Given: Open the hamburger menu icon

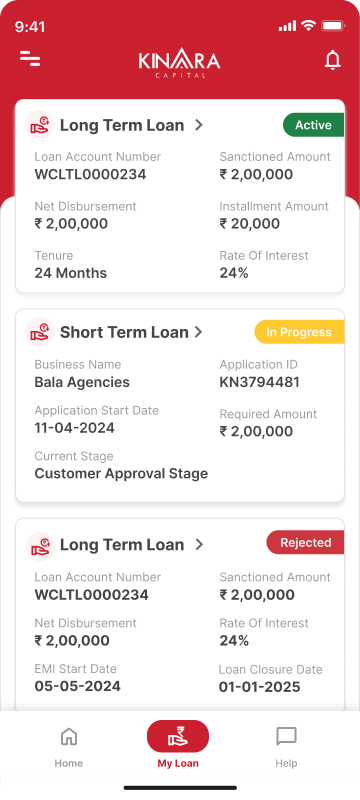Looking at the screenshot, I should tap(30, 59).
